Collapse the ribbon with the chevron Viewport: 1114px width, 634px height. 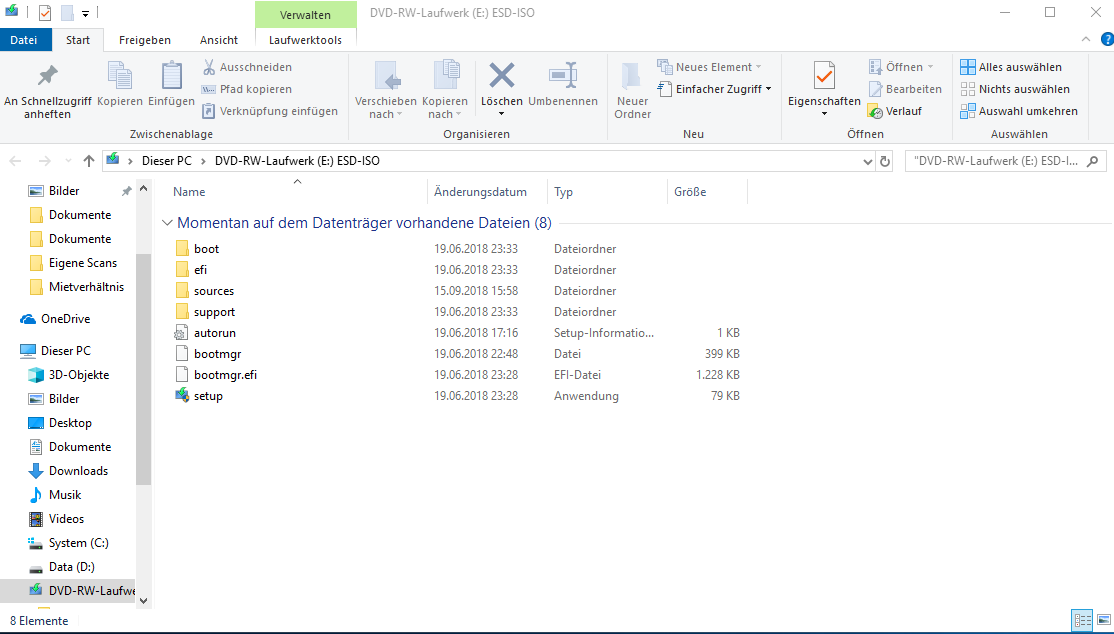[1086, 39]
